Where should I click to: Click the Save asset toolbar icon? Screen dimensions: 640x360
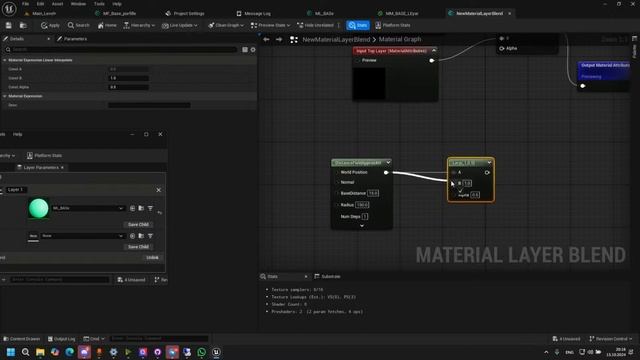tap(9, 25)
